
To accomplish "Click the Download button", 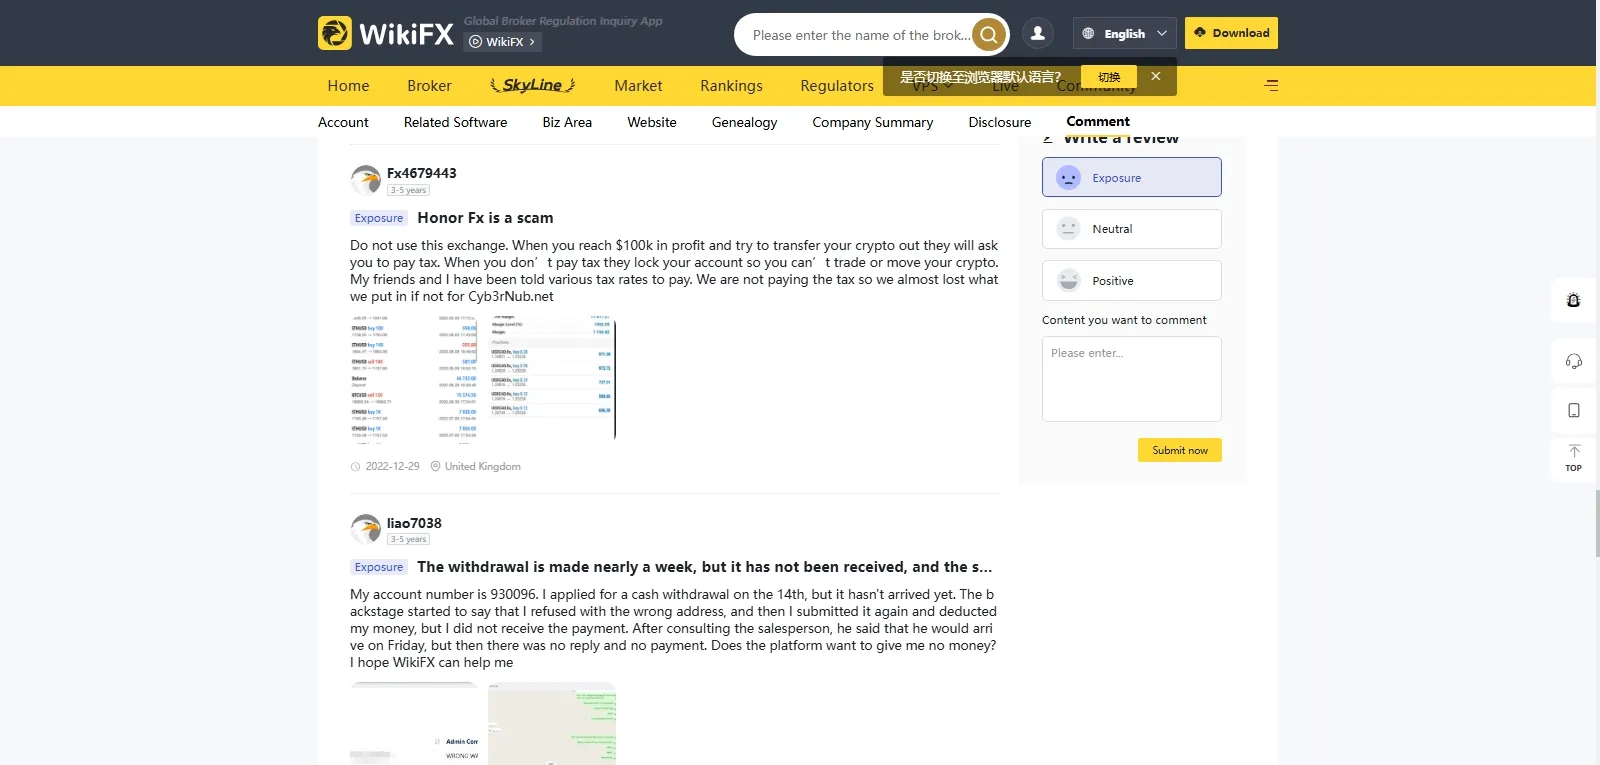I will 1231,33.
